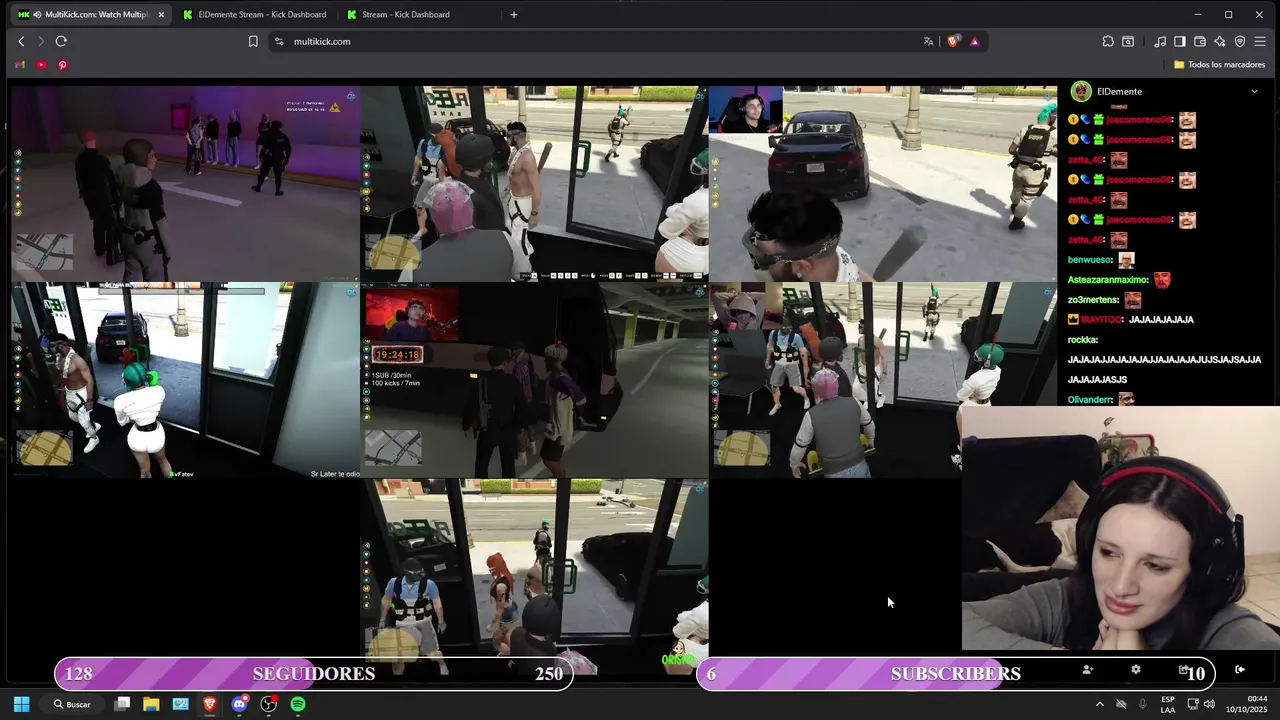This screenshot has height=720, width=1280.
Task: Go back to the previous page
Action: tap(21, 41)
